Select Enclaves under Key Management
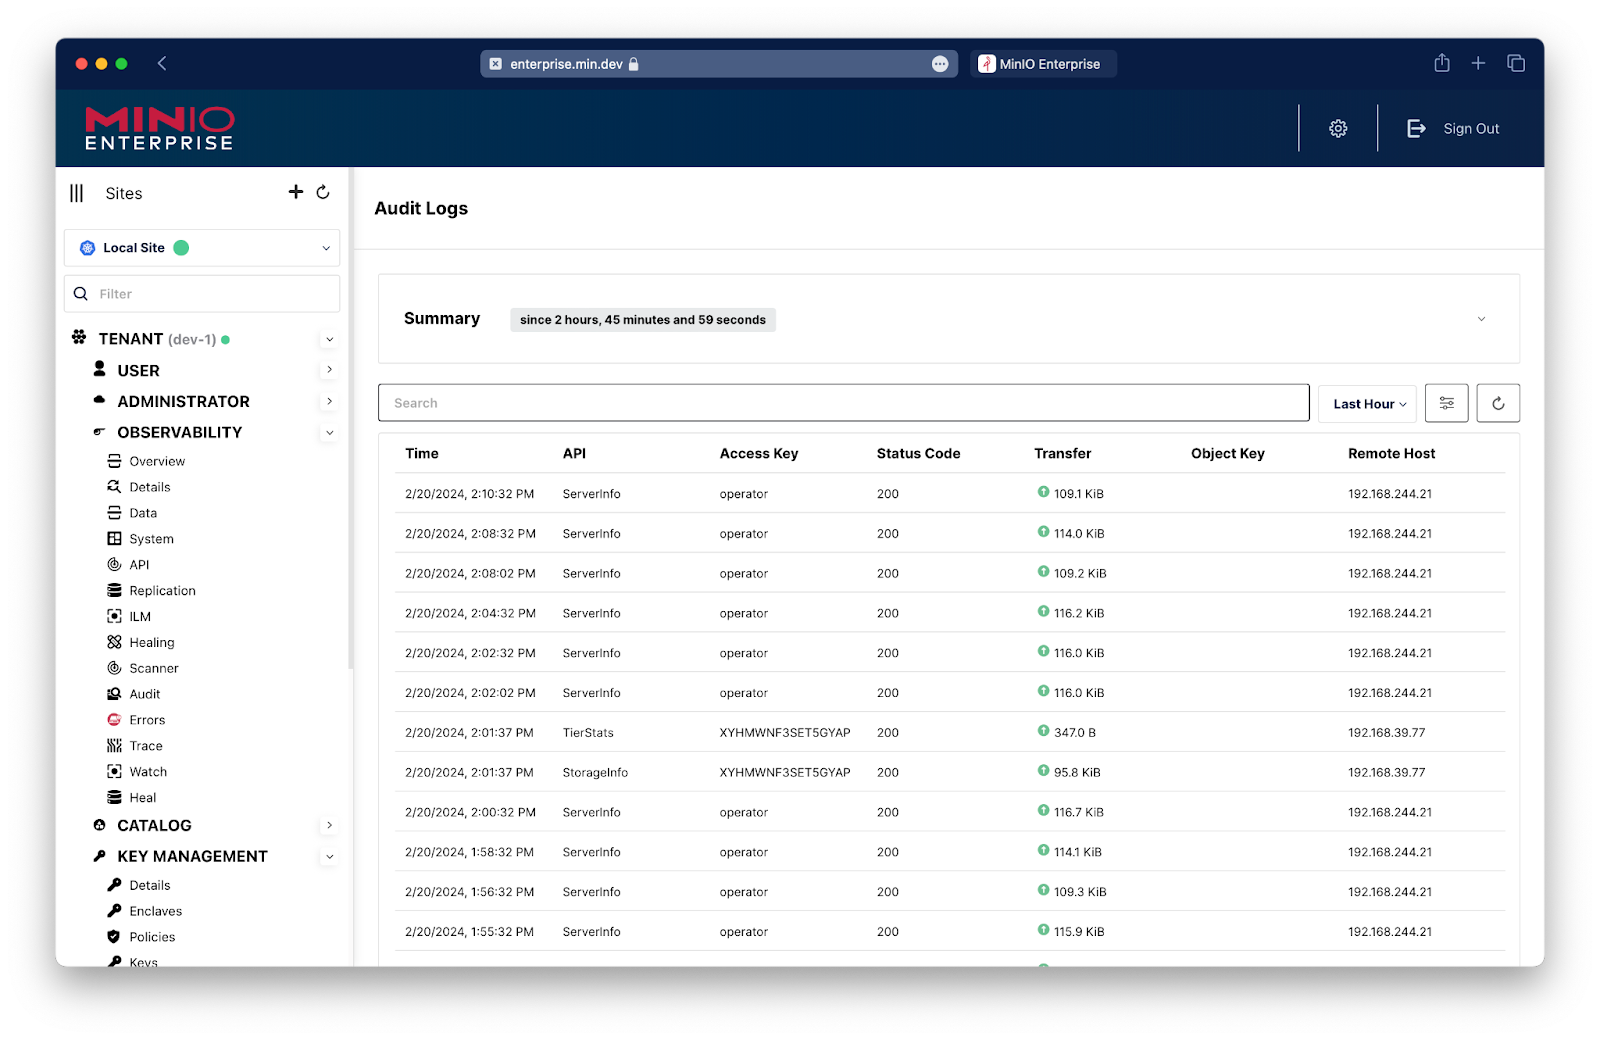Screen dimensions: 1600x1040 (x=155, y=911)
